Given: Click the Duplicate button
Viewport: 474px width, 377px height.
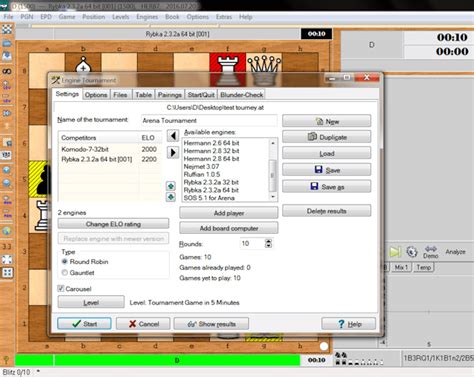Looking at the screenshot, I should pos(326,137).
